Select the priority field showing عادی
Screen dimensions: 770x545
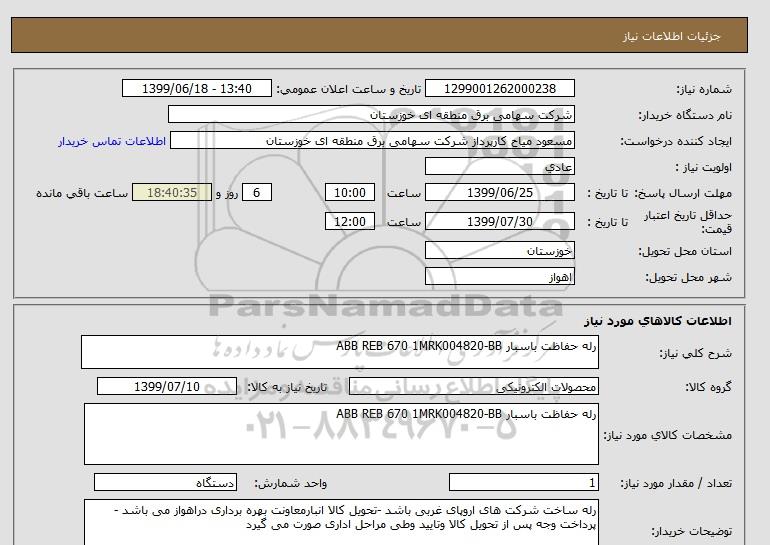click(x=501, y=167)
